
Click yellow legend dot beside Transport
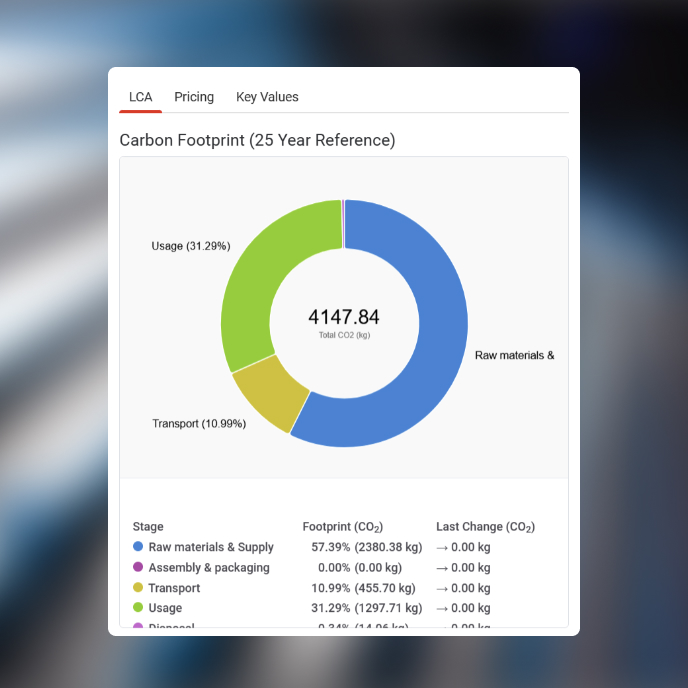pos(138,588)
